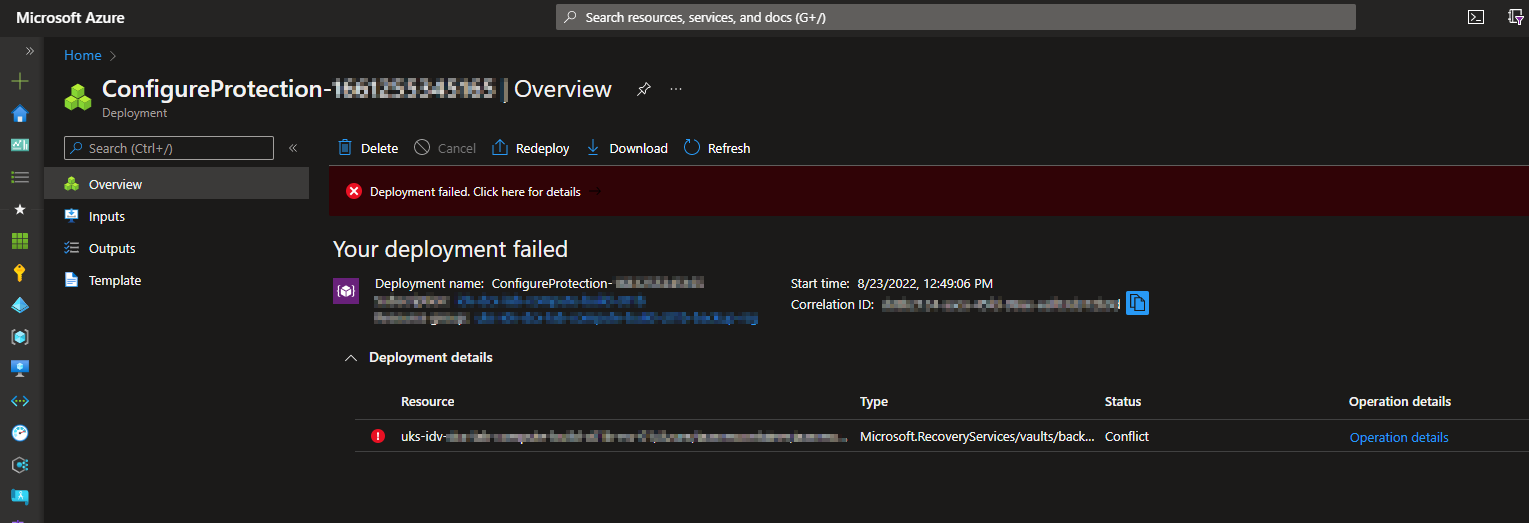Open the Operation details link
This screenshot has width=1529, height=523.
(1399, 437)
